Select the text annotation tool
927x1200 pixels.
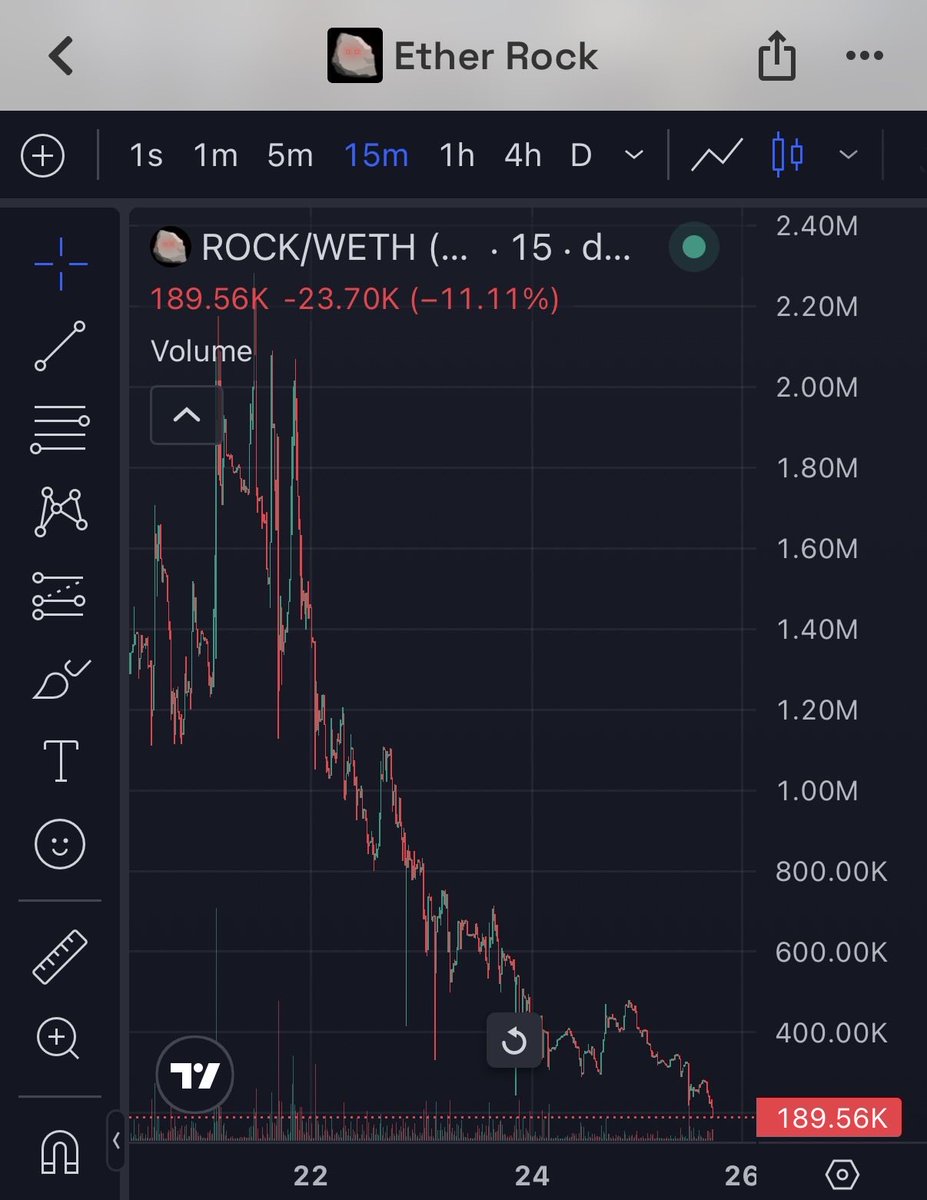pyautogui.click(x=61, y=762)
